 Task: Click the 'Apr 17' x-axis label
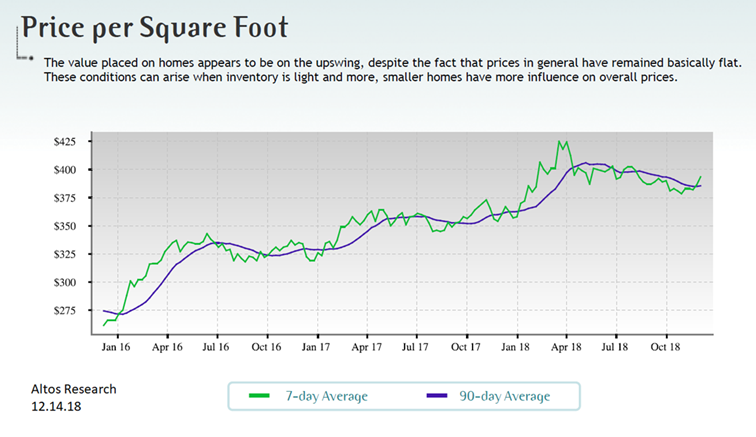click(x=366, y=347)
